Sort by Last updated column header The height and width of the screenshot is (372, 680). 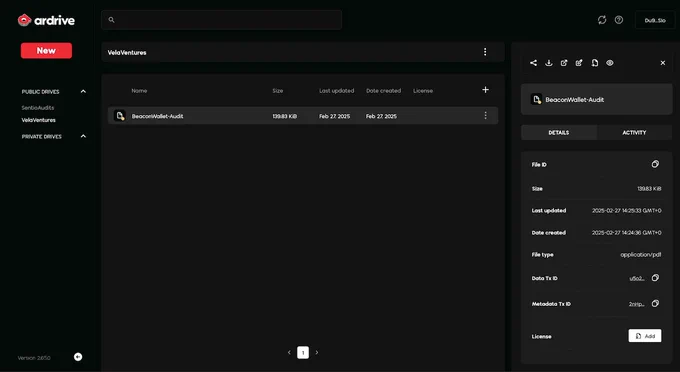pos(337,91)
